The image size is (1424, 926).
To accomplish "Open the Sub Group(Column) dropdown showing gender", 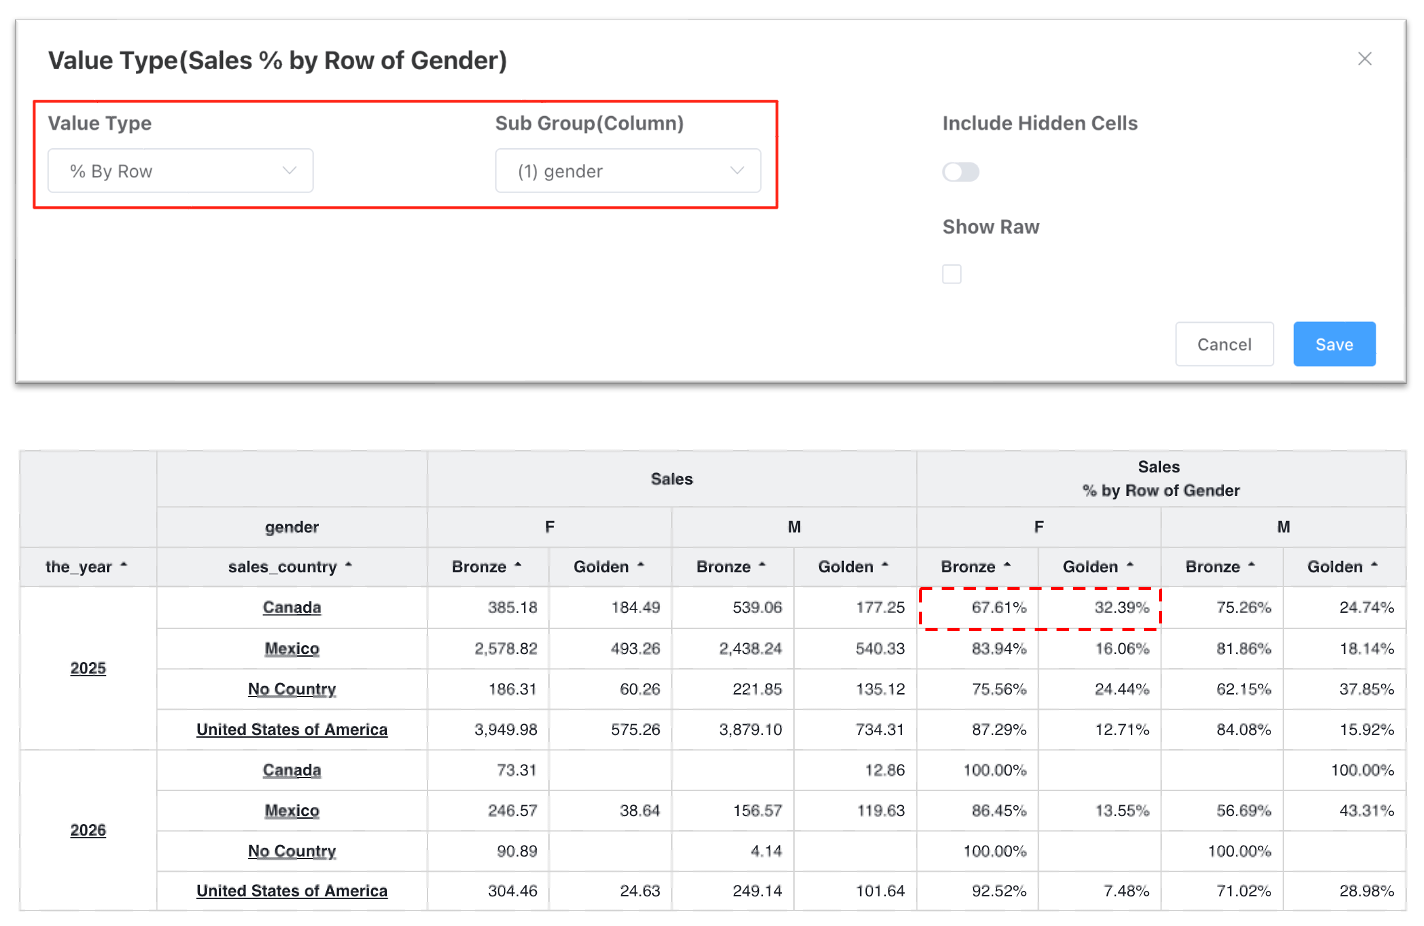I will [x=628, y=171].
